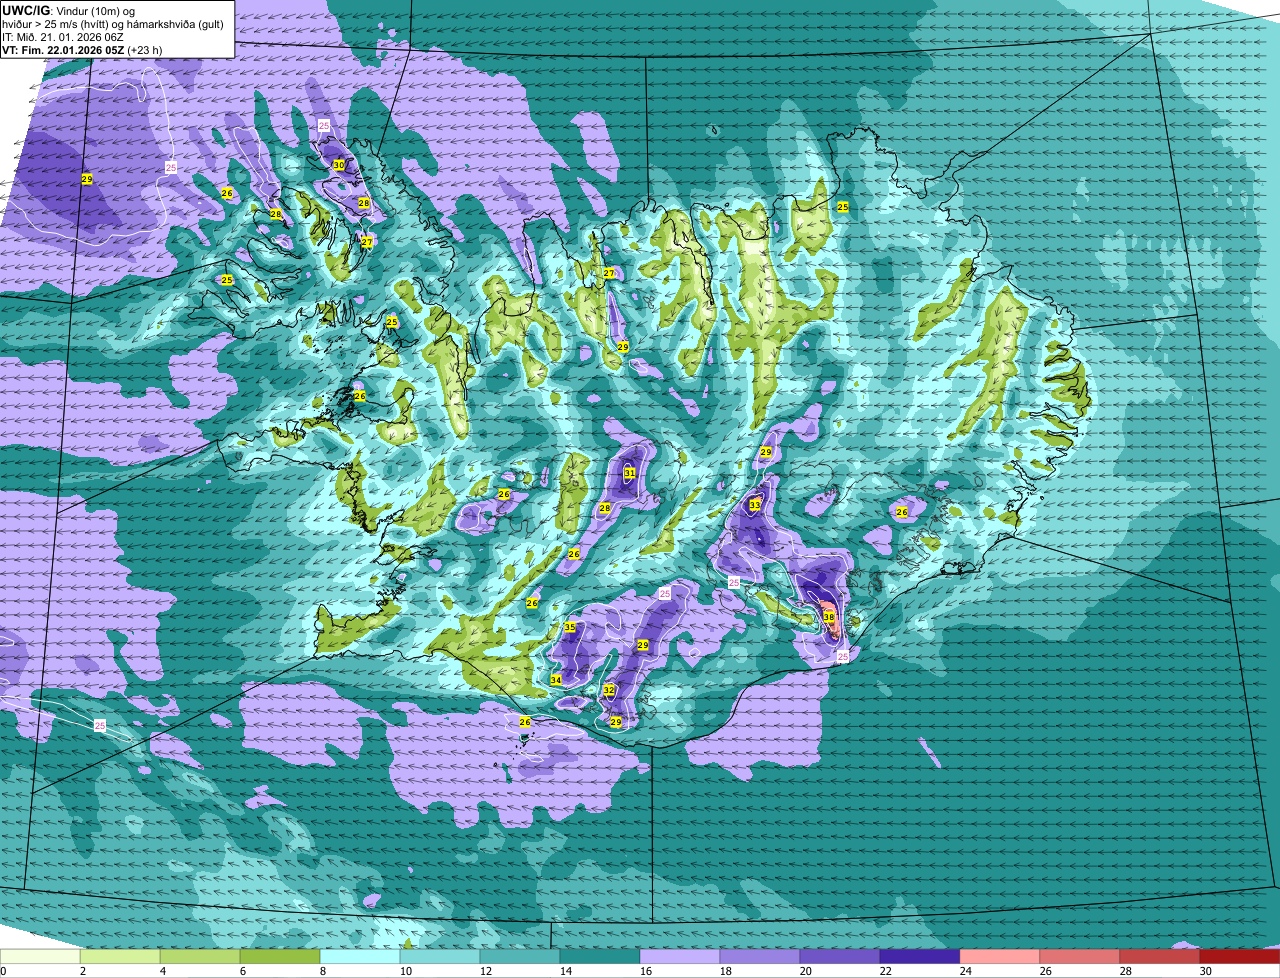Select the light lavender 16–18 m/s legend swatch
The image size is (1280, 978).
pyautogui.click(x=680, y=956)
